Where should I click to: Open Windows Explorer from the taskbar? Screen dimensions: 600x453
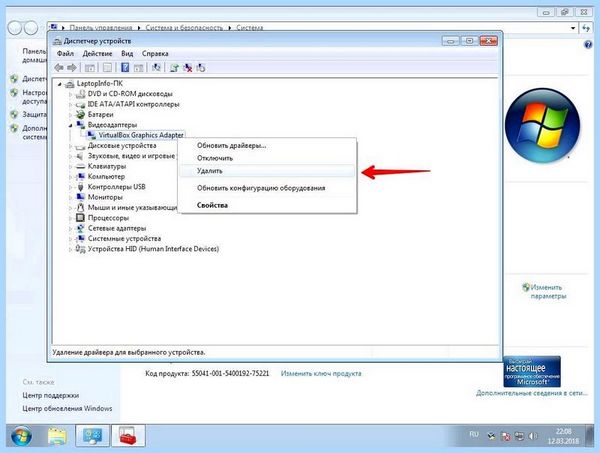[x=57, y=436]
